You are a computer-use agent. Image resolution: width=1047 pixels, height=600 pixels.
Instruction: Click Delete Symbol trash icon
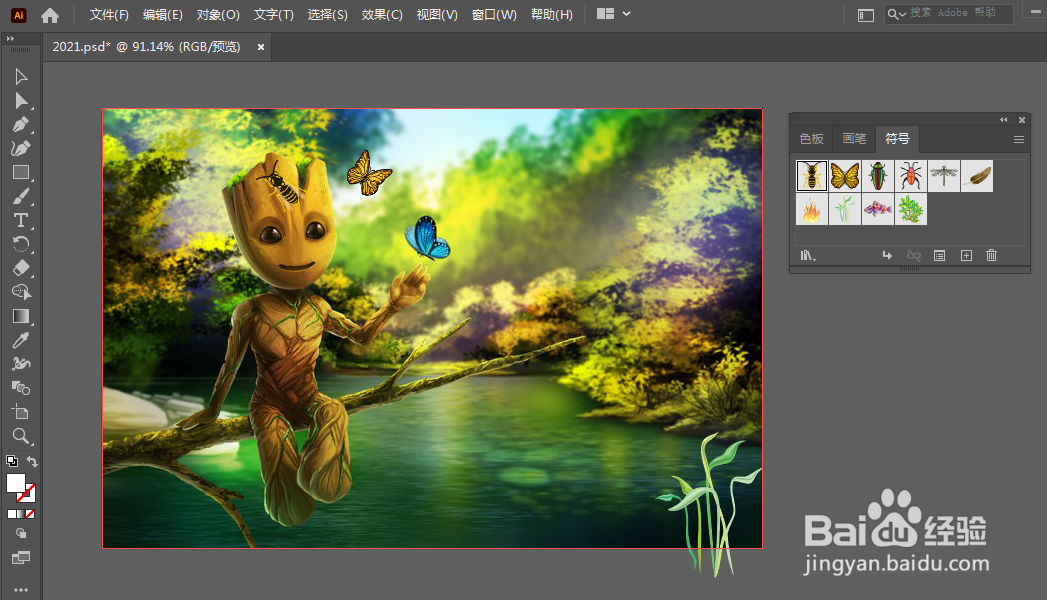click(x=992, y=256)
